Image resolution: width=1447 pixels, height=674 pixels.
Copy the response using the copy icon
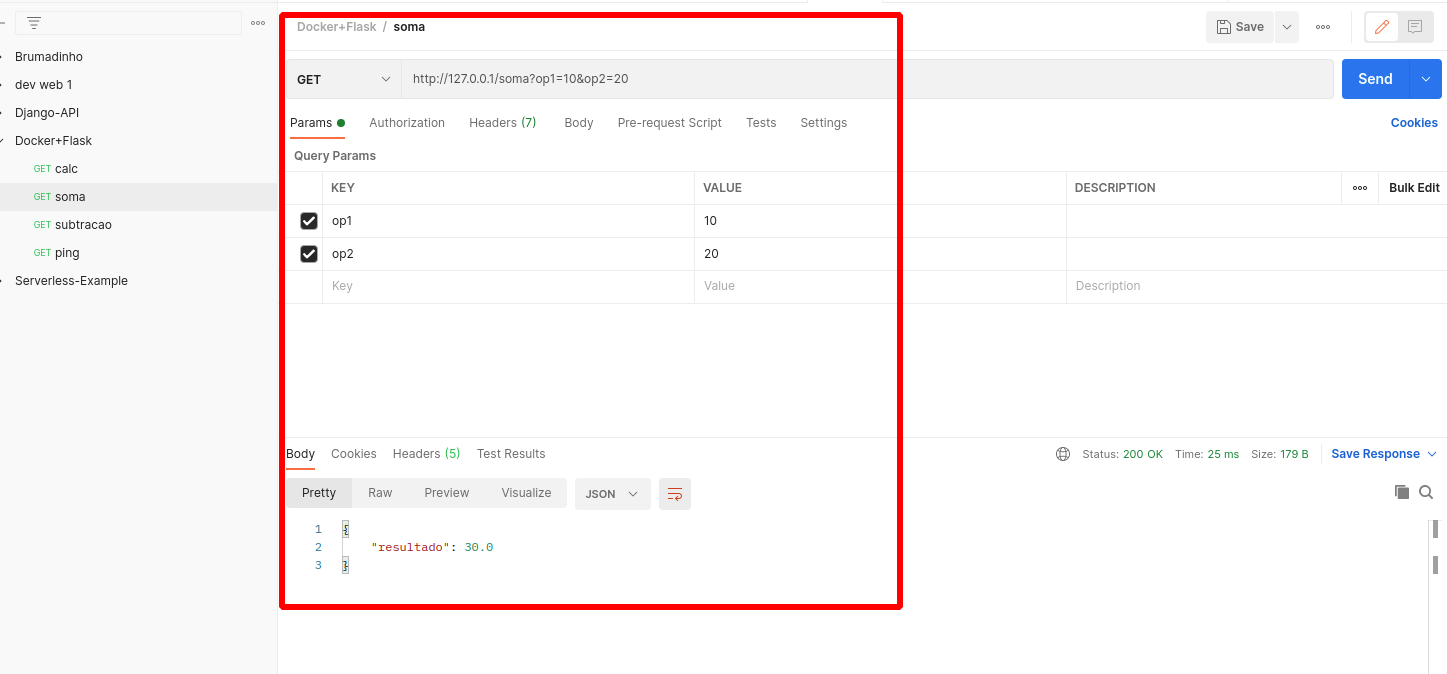[x=1401, y=492]
